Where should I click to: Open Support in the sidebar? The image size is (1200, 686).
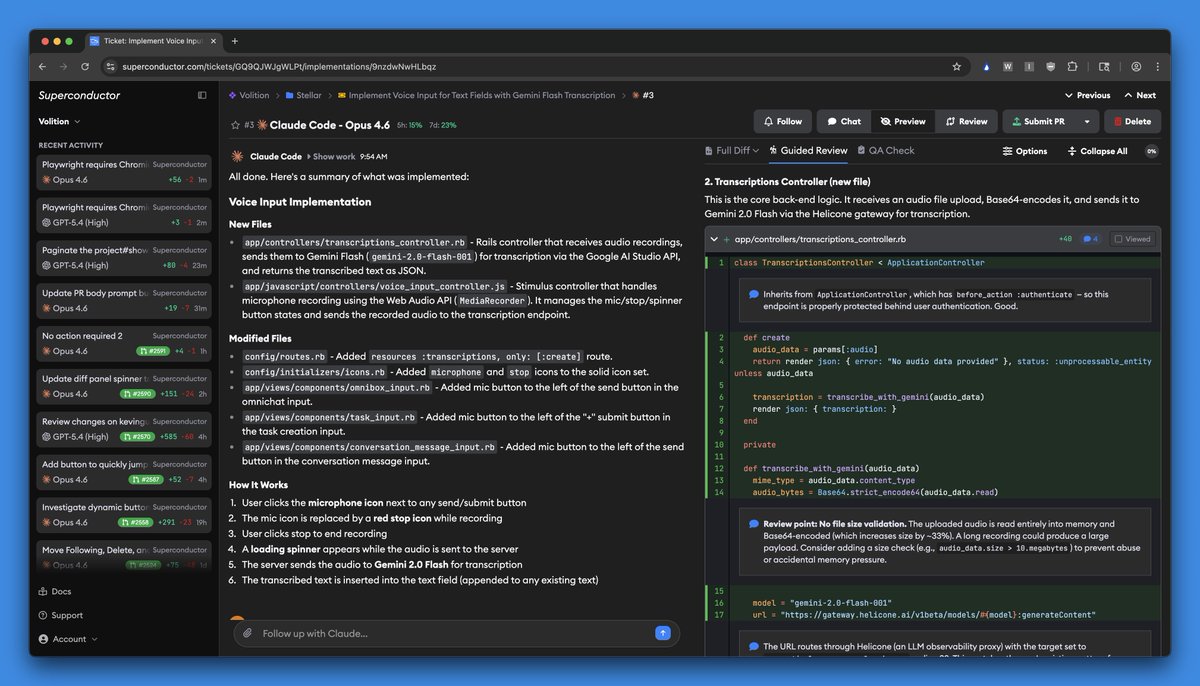[x=60, y=615]
